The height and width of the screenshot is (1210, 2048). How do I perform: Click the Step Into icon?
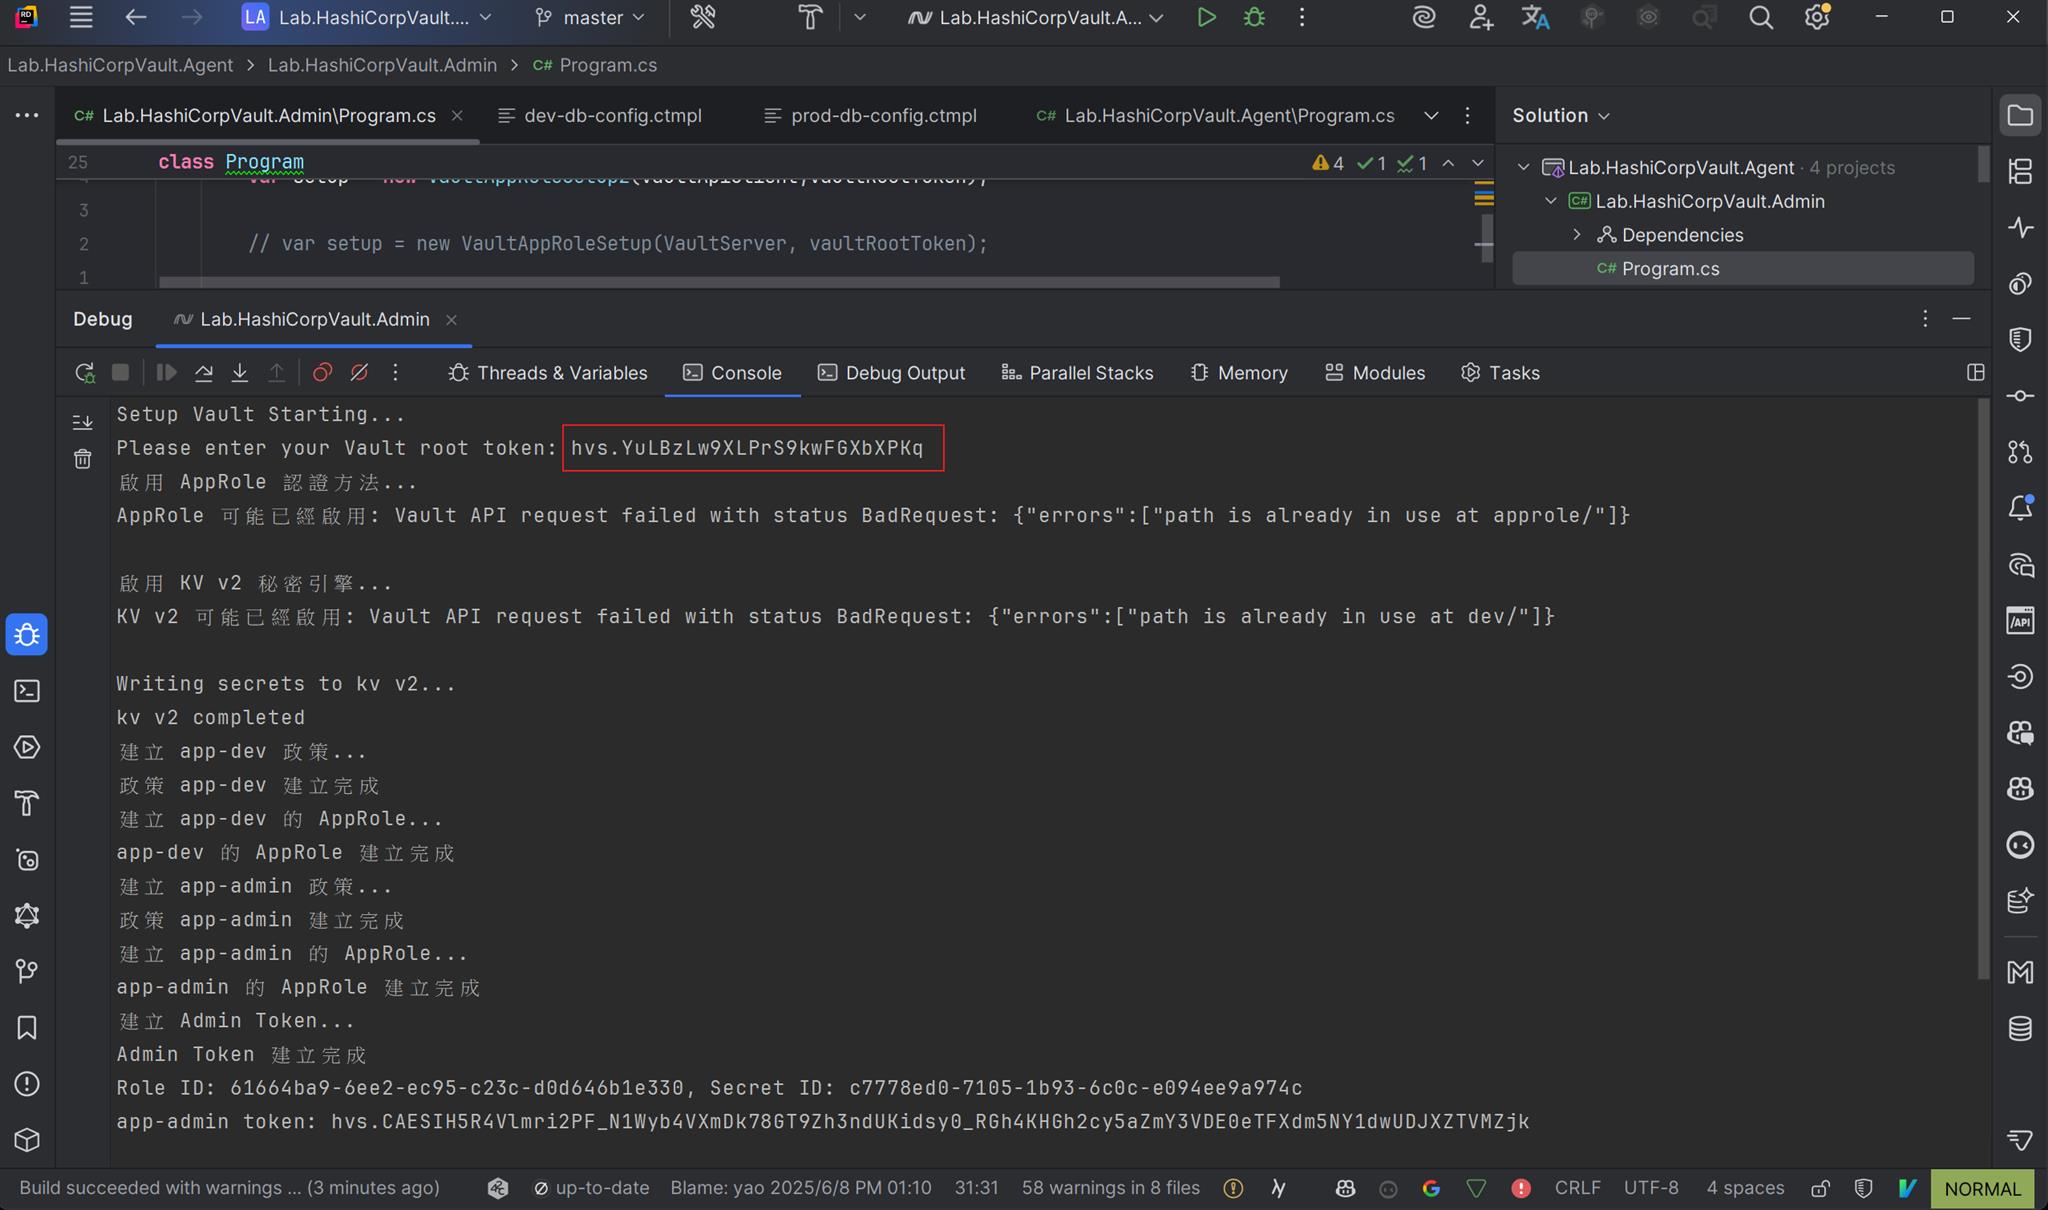[240, 373]
